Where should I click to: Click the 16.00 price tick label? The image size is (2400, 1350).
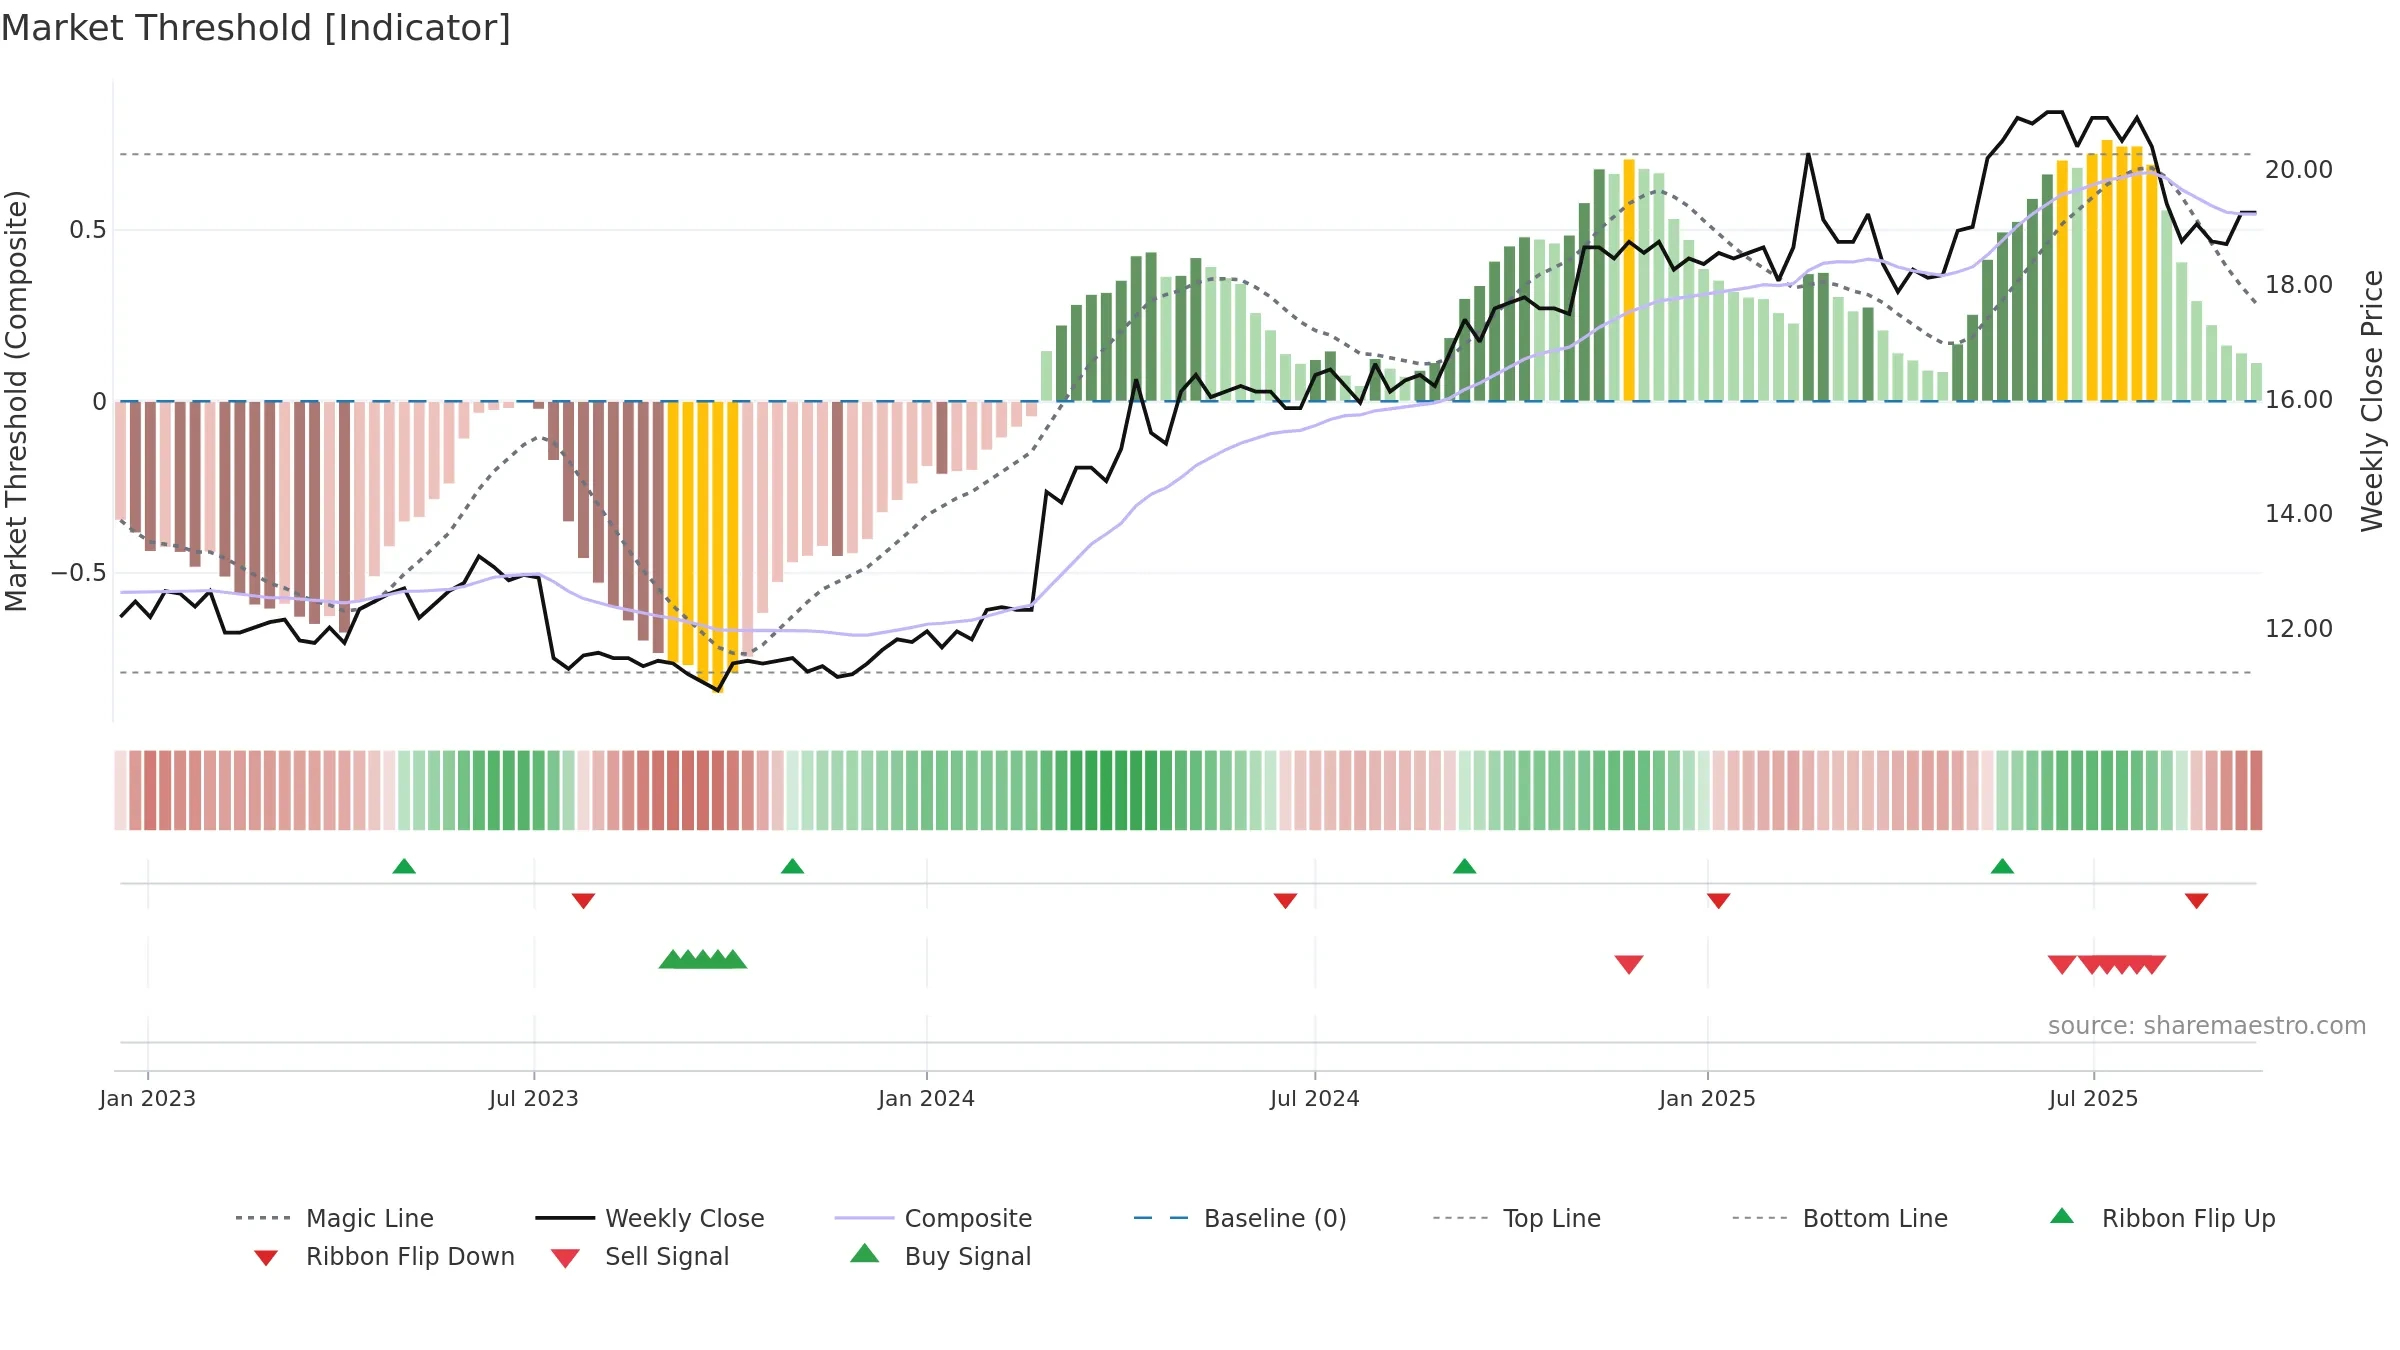pyautogui.click(x=2299, y=400)
